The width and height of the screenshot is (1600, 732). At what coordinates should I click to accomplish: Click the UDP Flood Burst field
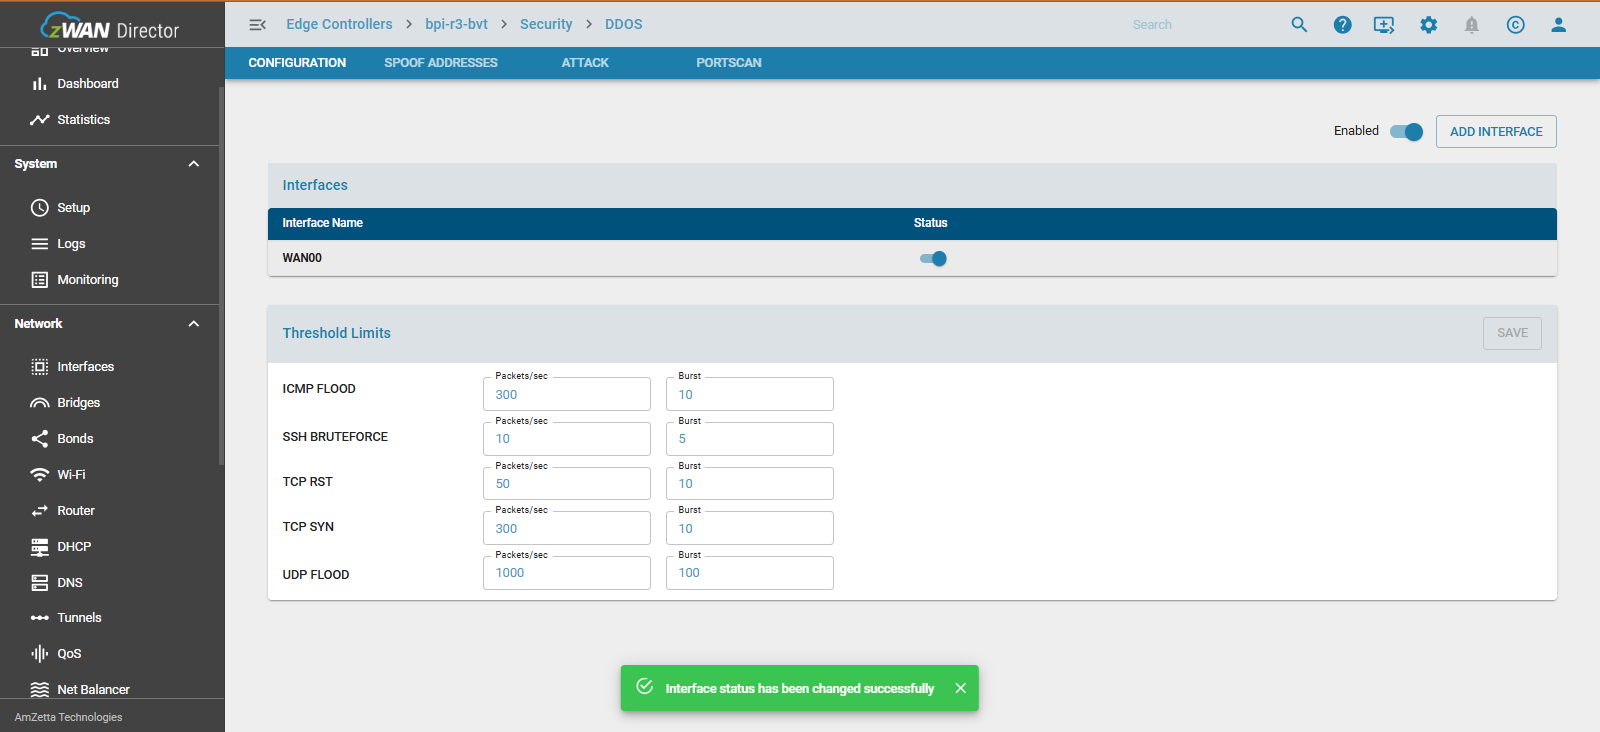pyautogui.click(x=749, y=573)
